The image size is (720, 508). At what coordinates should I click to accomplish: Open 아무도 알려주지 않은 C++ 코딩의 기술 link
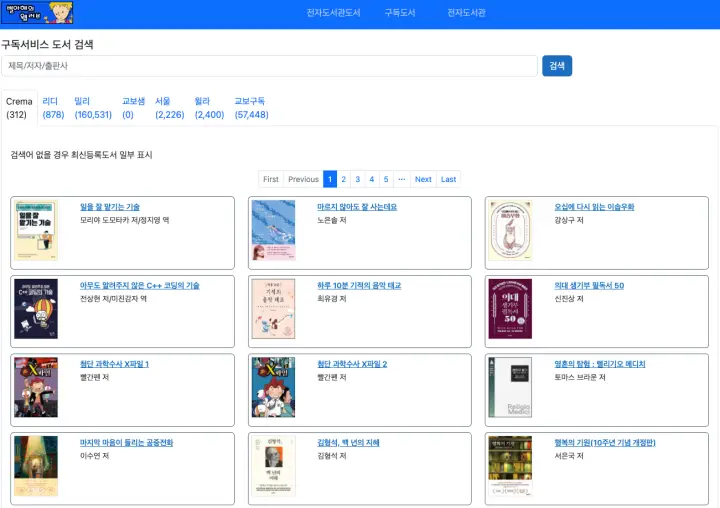[x=140, y=286]
